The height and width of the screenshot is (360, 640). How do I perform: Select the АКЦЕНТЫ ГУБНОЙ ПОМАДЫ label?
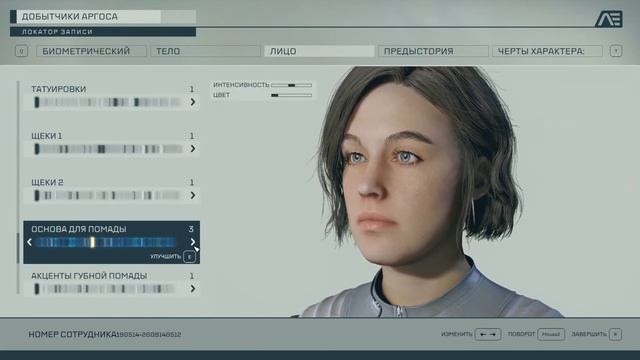coord(89,276)
